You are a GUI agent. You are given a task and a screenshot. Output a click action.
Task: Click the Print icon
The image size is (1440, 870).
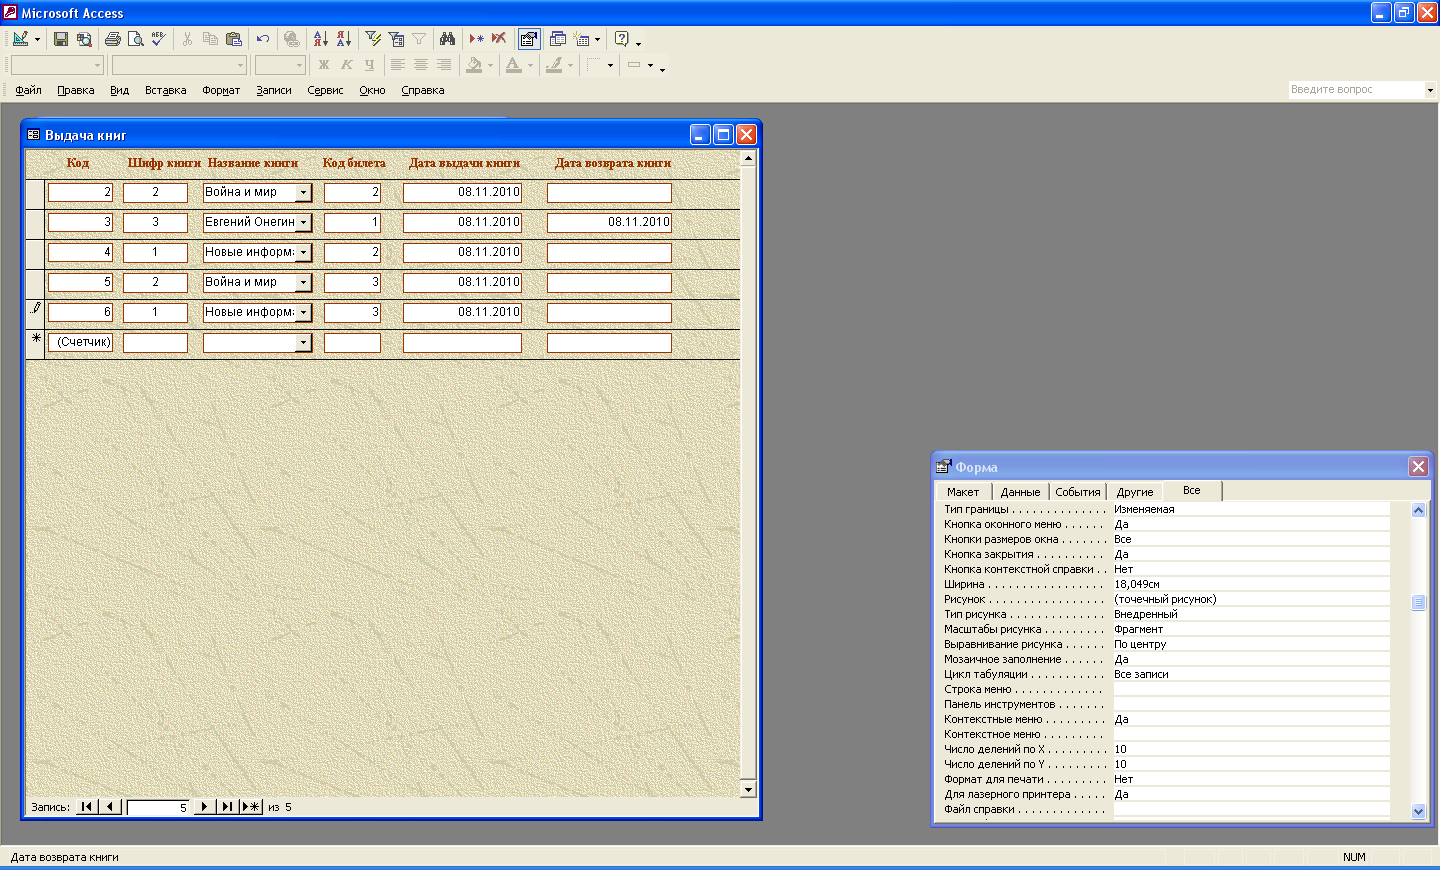pos(112,39)
